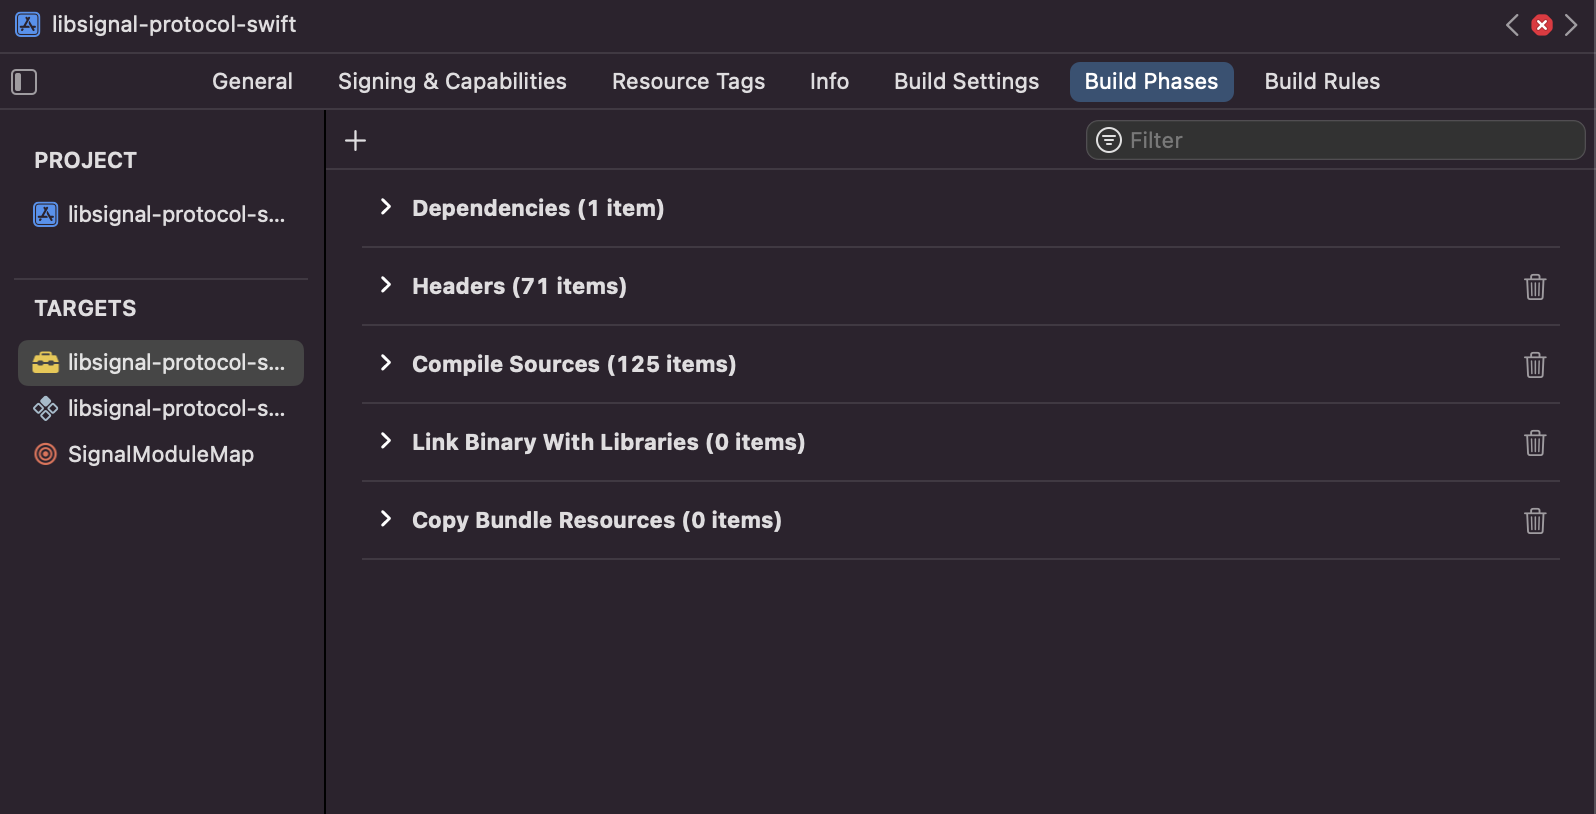Screen dimensions: 1596x814
Task: Open the Build Rules tab
Action: pos(1321,82)
